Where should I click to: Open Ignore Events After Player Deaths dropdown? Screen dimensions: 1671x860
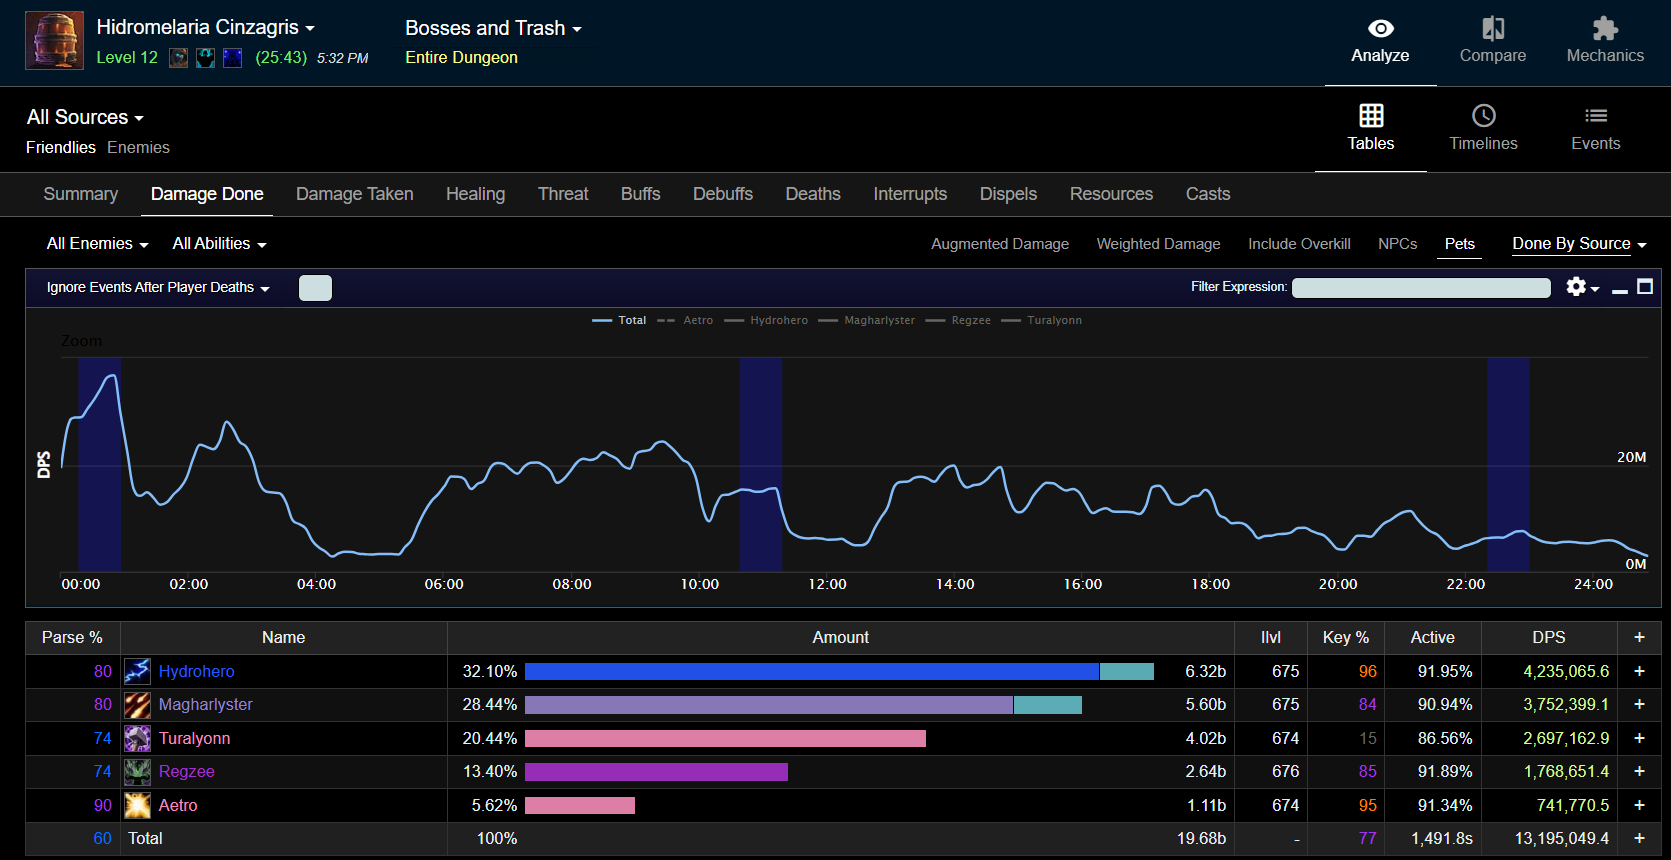(158, 288)
